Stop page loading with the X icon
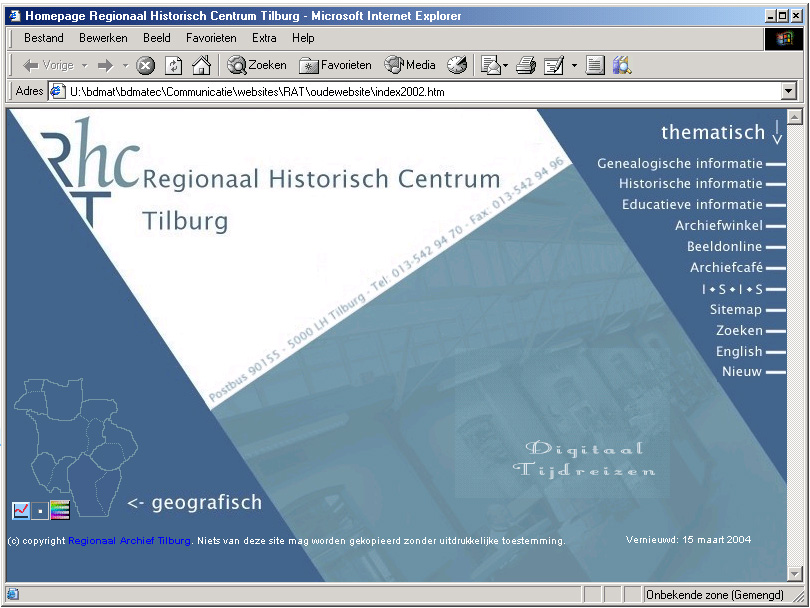The width and height of the screenshot is (810, 608). click(146, 66)
